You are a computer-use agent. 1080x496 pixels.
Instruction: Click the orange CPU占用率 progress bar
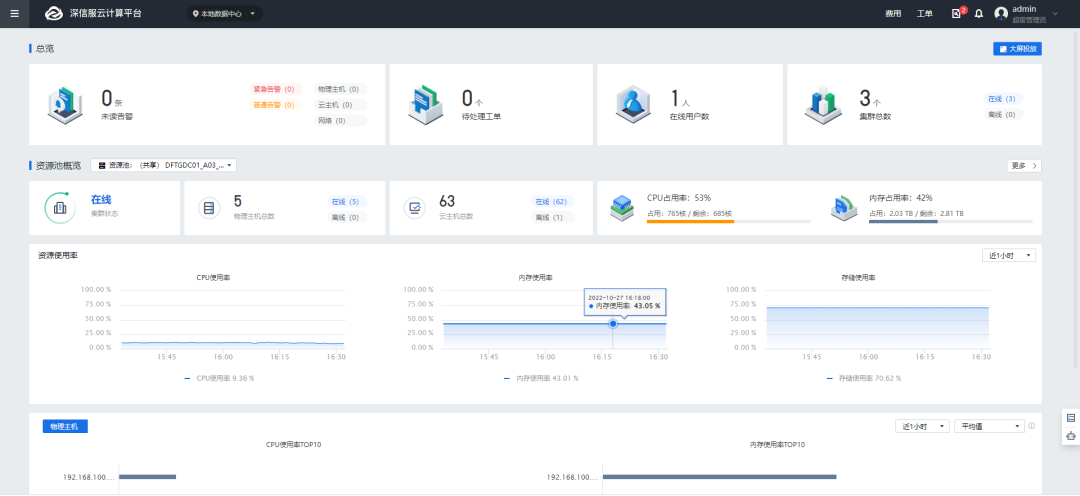pyautogui.click(x=690, y=221)
